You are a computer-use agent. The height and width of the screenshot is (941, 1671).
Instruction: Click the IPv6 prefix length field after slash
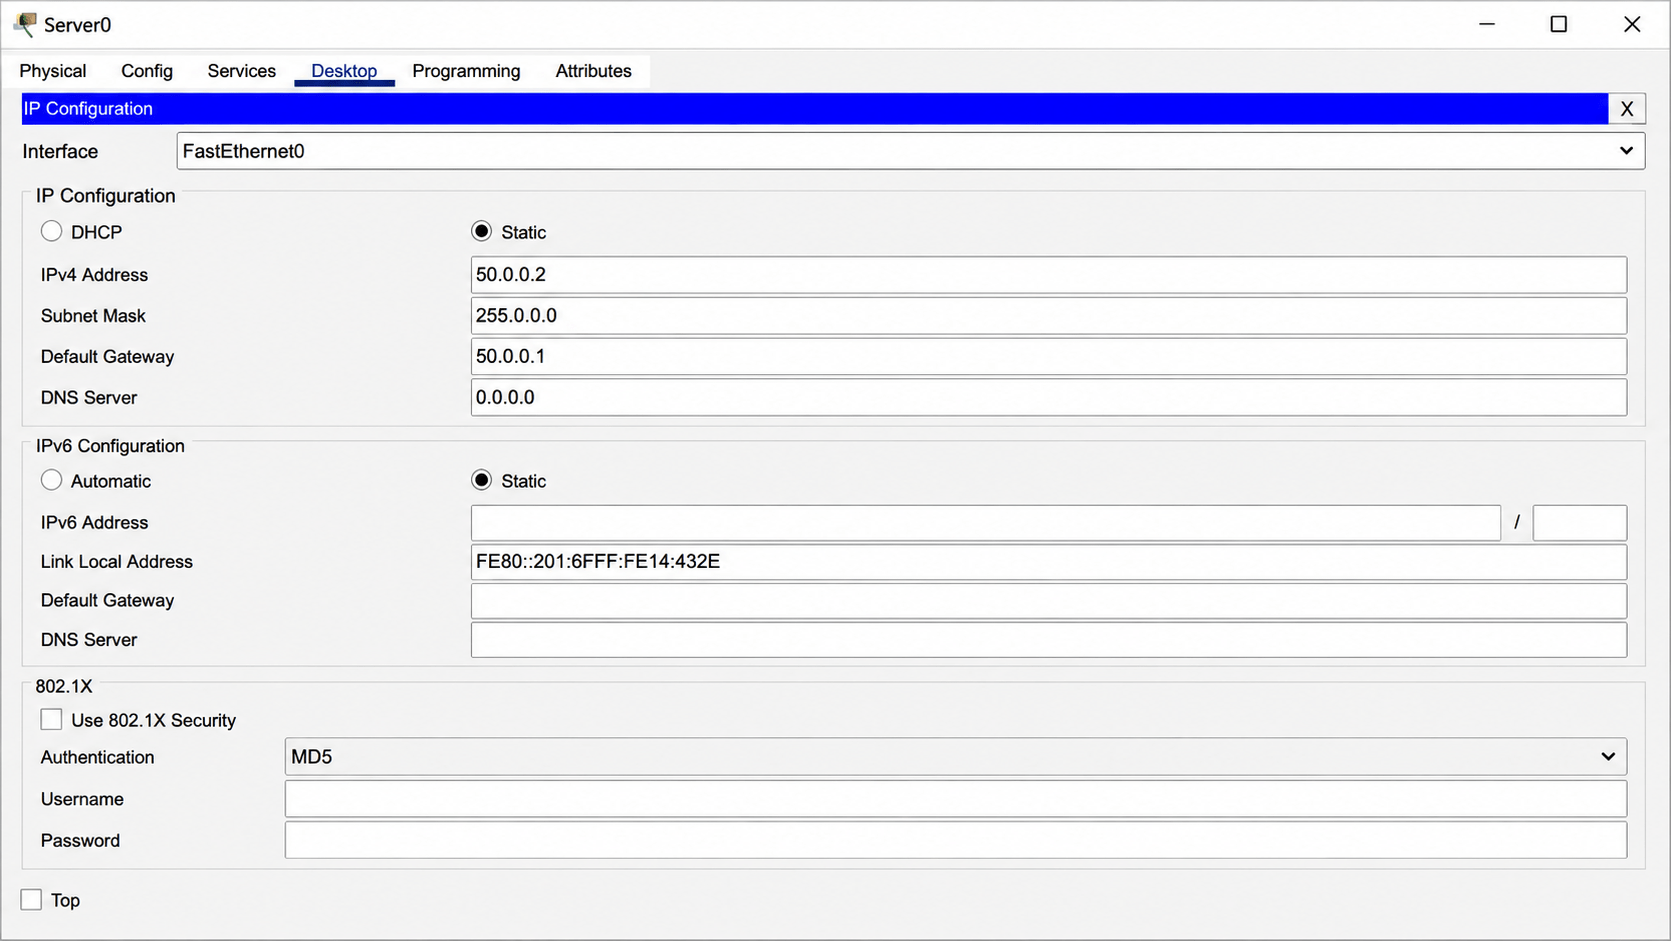coord(1579,523)
